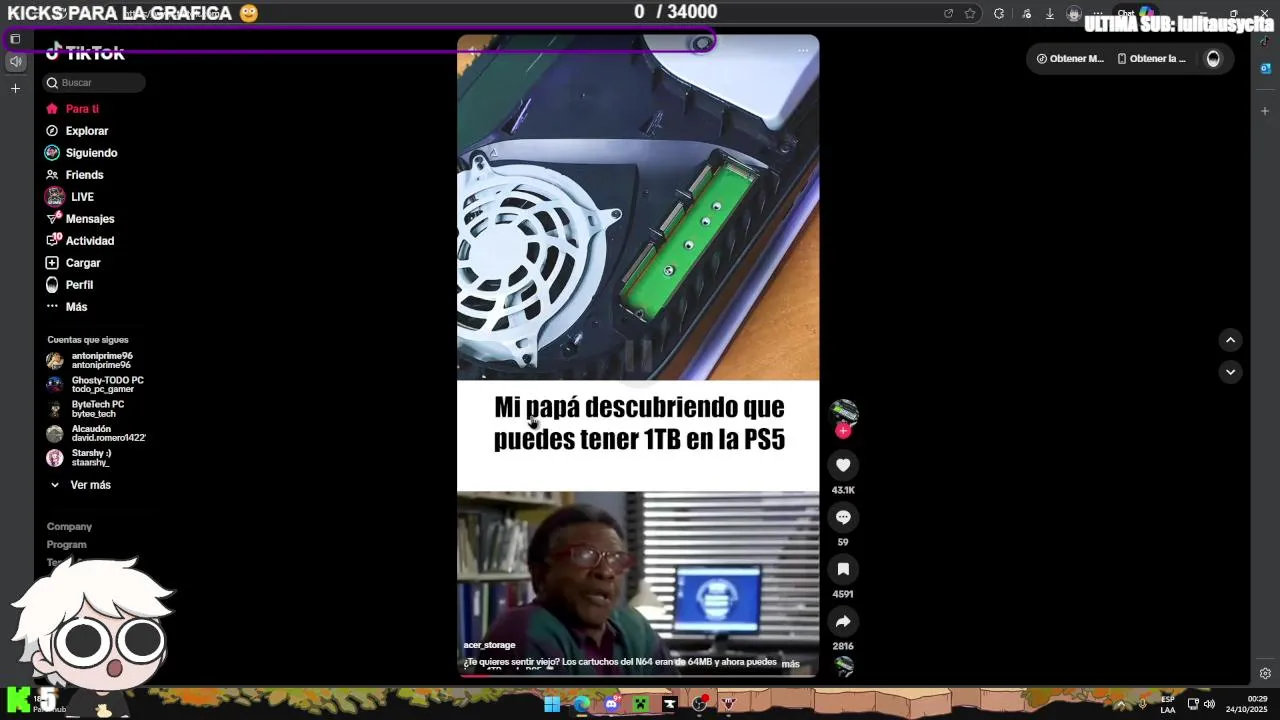
Task: Open Mensajes inbox
Action: (x=80, y=219)
